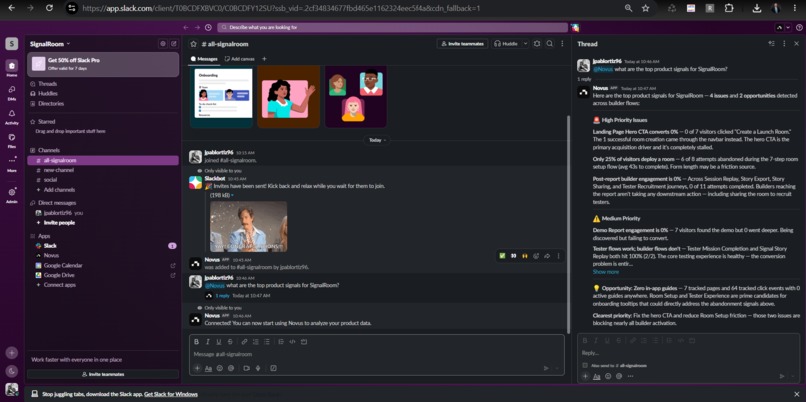Go back using Slack's back arrow
Screen dimensions: 806x402
[x=186, y=27]
